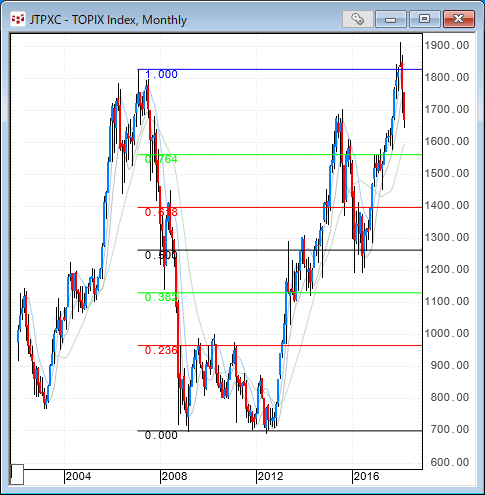Image resolution: width=485 pixels, height=495 pixels.
Task: Click the 600.00 price axis label
Action: click(450, 462)
